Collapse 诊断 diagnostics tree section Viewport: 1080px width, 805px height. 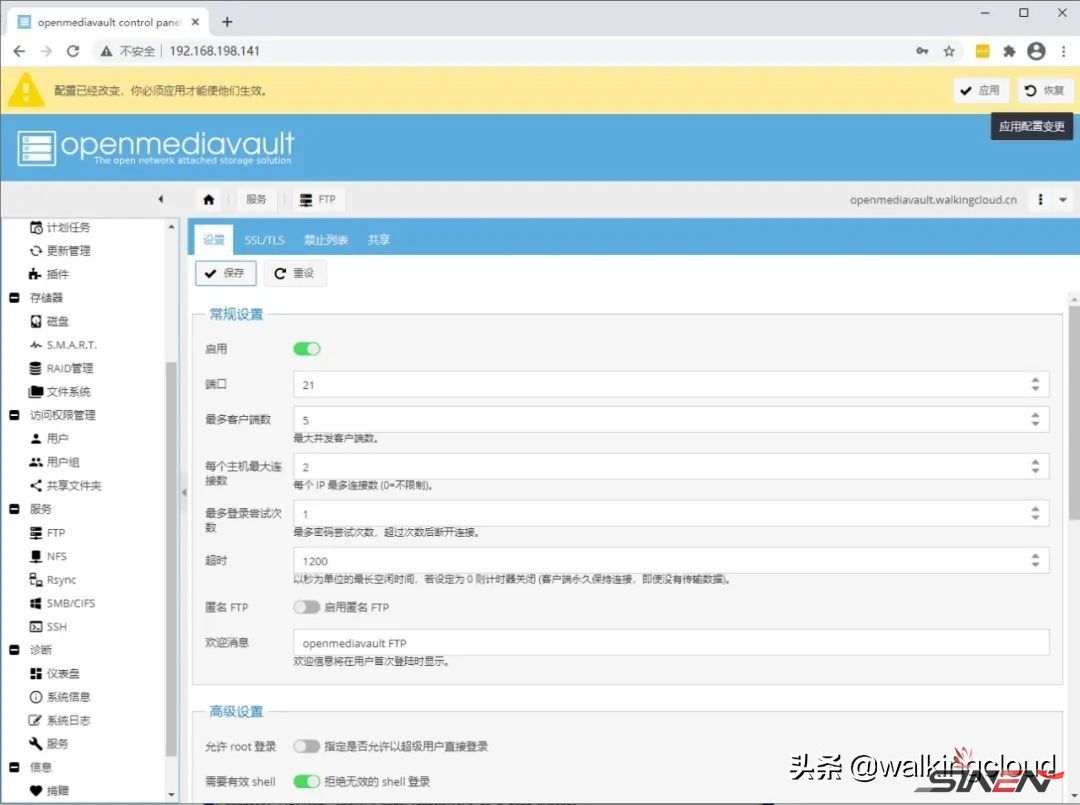14,649
